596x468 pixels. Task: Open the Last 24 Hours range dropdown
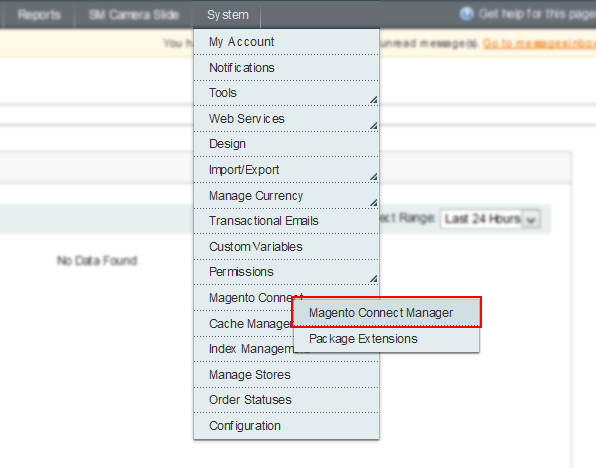(490, 219)
